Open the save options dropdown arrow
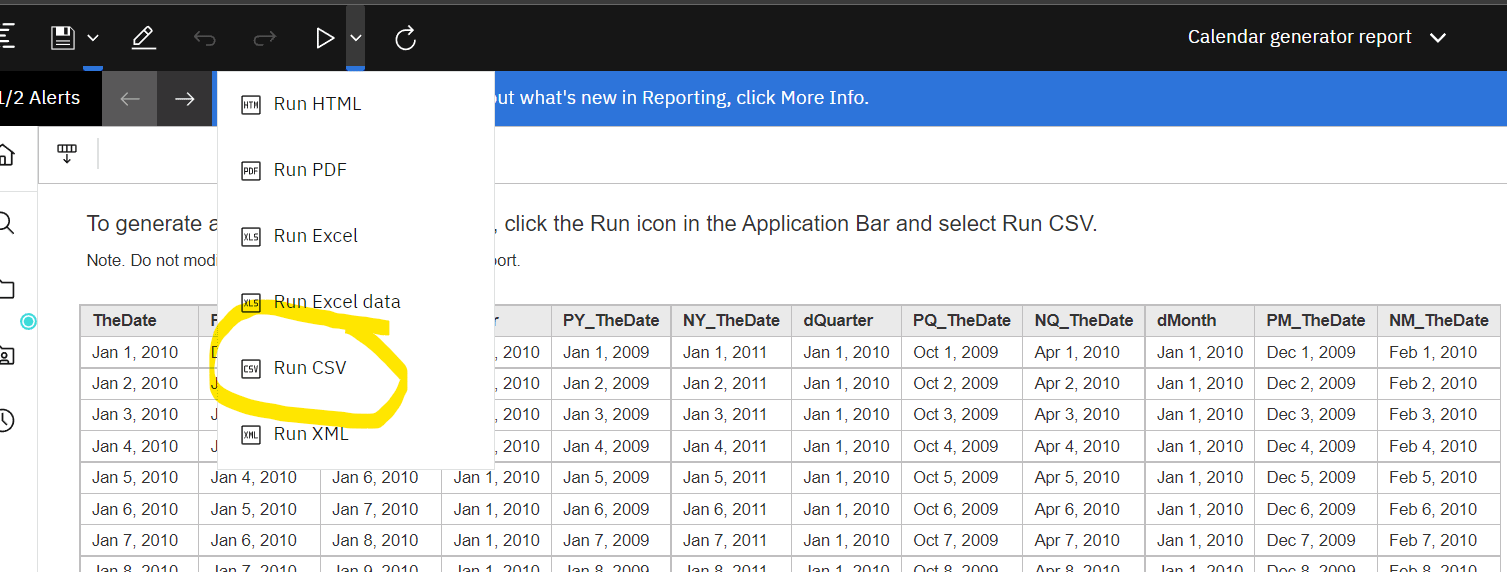1507x572 pixels. click(x=93, y=38)
